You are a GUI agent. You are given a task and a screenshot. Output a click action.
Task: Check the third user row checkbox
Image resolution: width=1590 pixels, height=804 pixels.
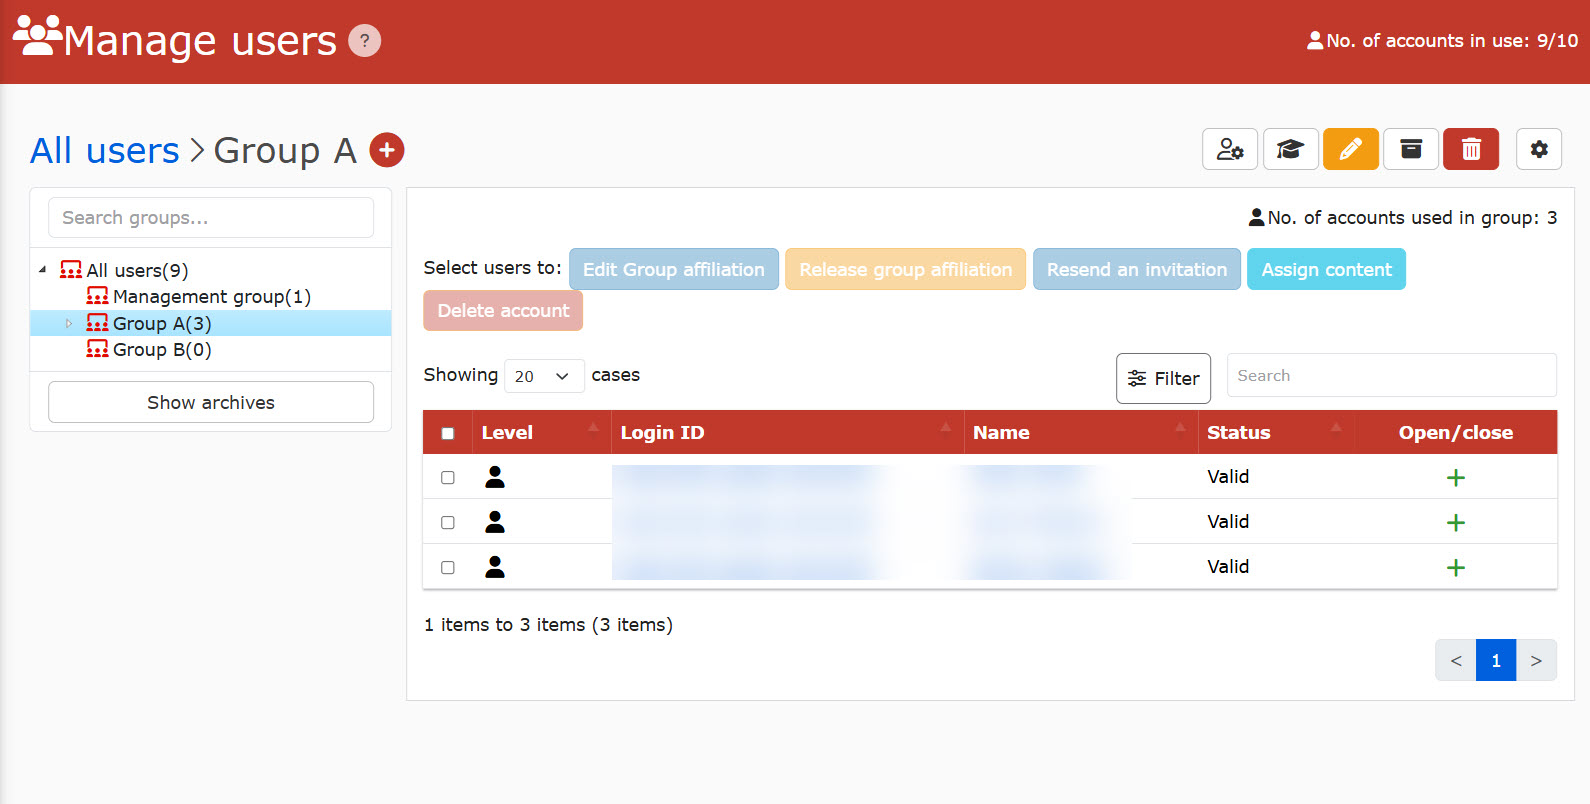[x=448, y=568]
